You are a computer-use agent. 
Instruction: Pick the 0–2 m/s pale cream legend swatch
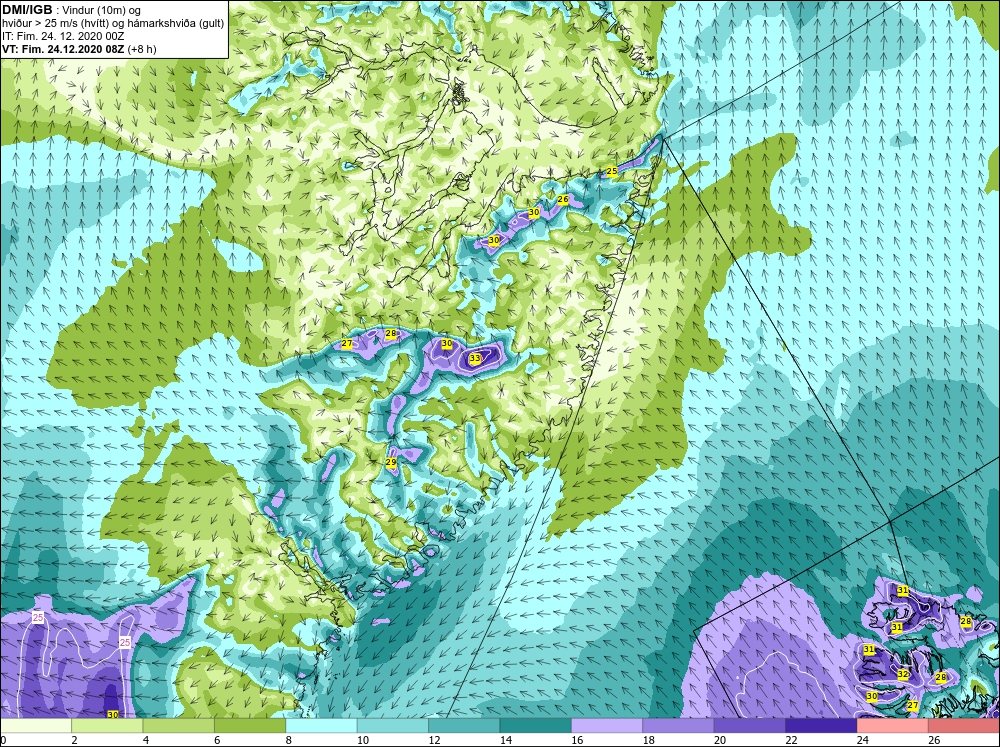tap(36, 725)
